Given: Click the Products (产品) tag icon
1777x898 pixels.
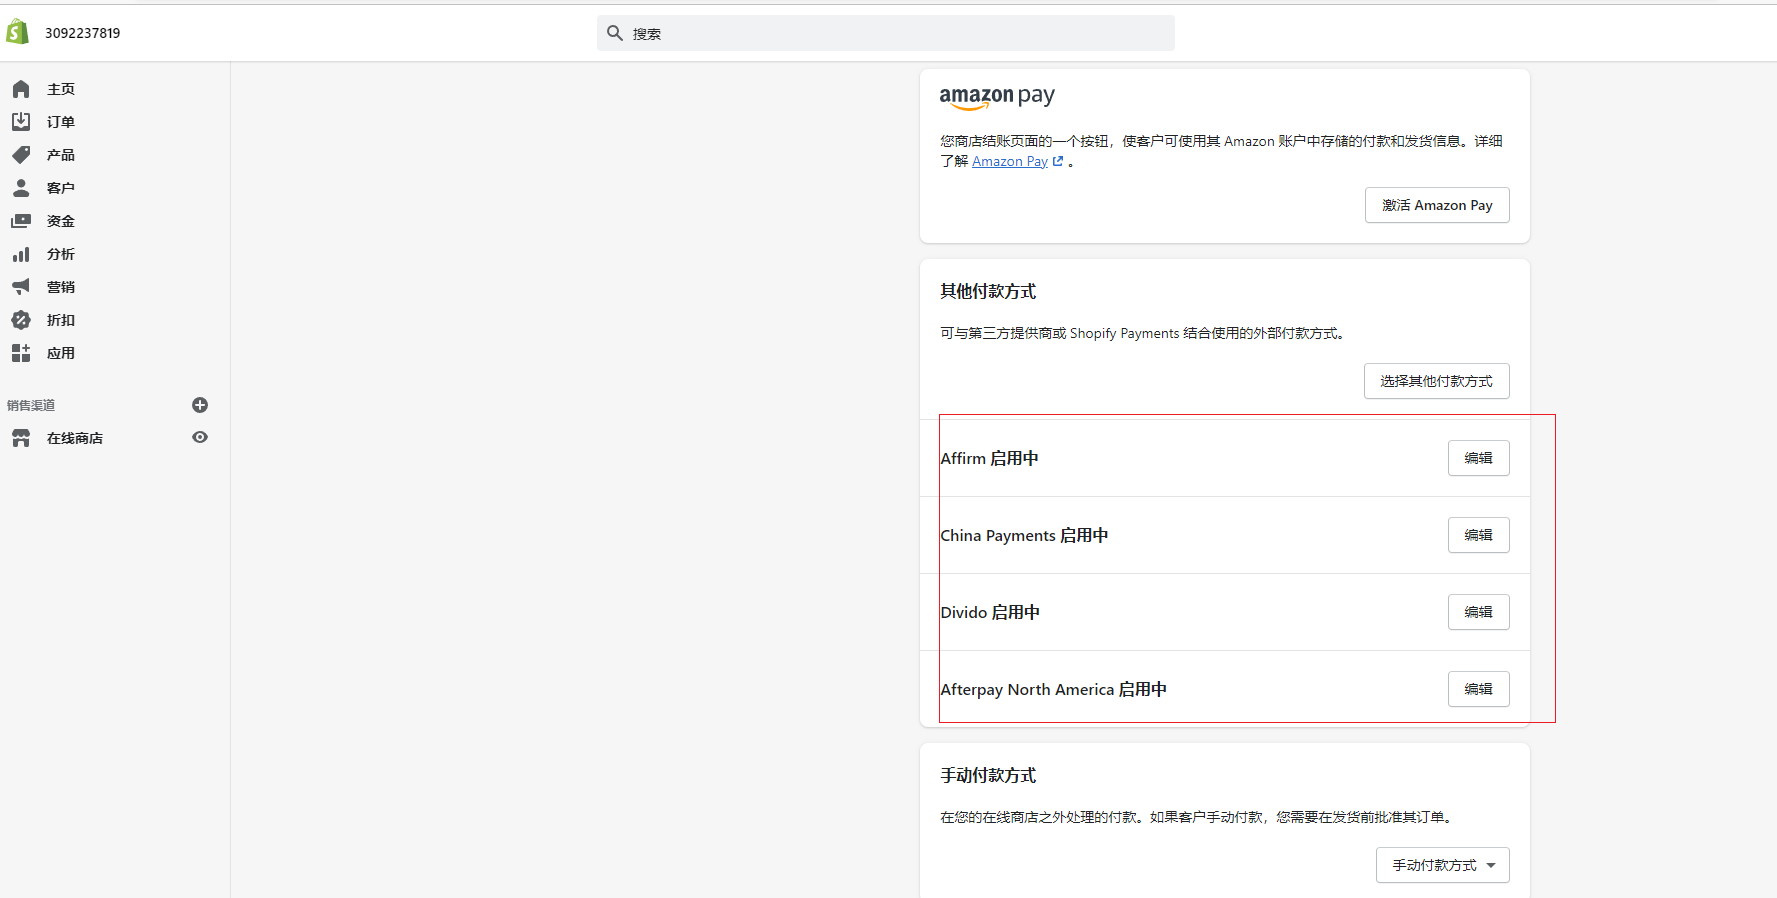Looking at the screenshot, I should (x=21, y=155).
